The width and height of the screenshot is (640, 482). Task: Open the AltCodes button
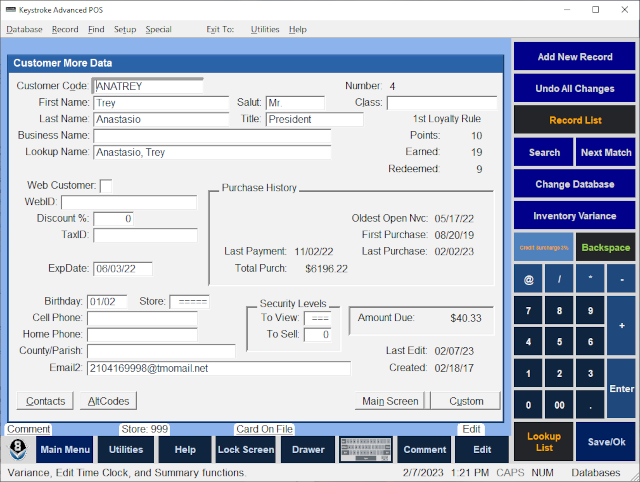[x=109, y=401]
